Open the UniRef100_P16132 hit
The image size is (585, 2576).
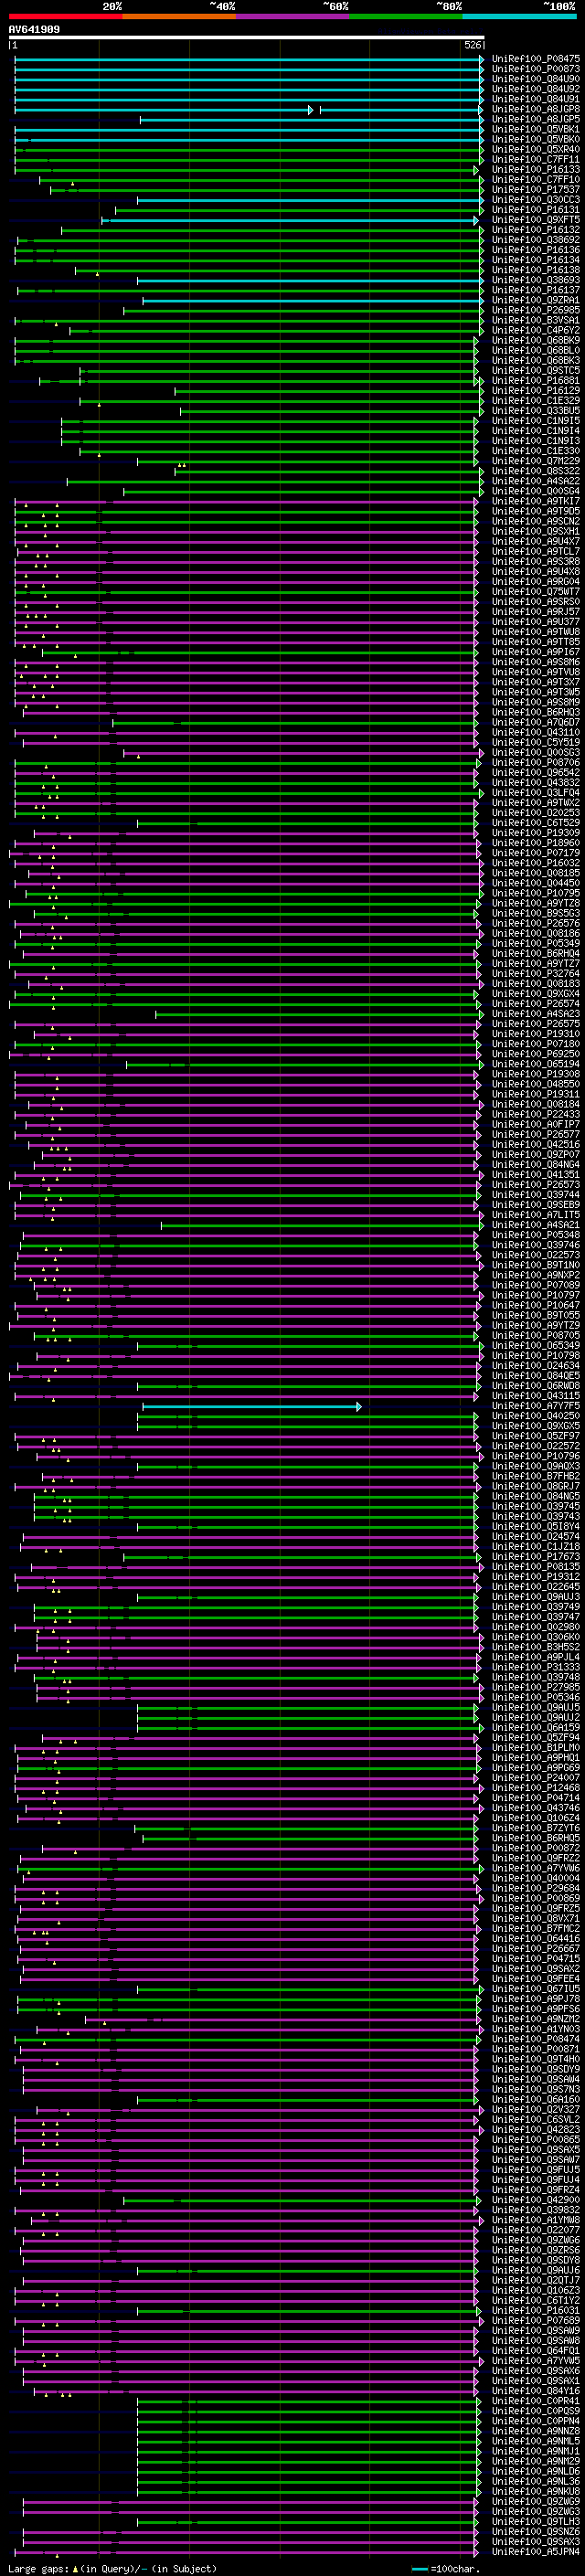point(536,230)
